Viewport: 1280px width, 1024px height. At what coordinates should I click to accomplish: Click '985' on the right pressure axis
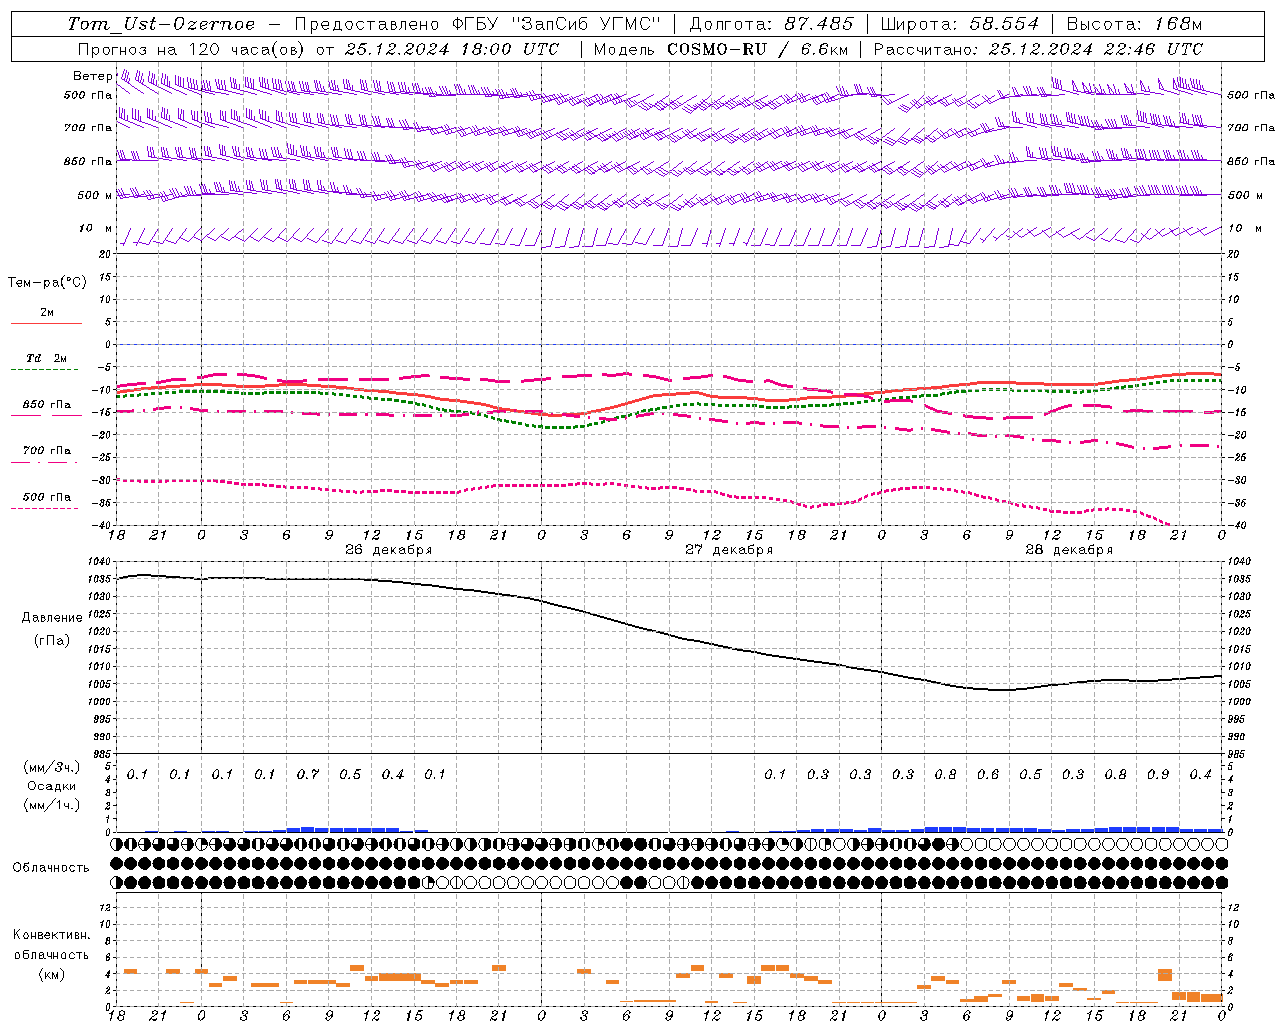click(x=1238, y=754)
